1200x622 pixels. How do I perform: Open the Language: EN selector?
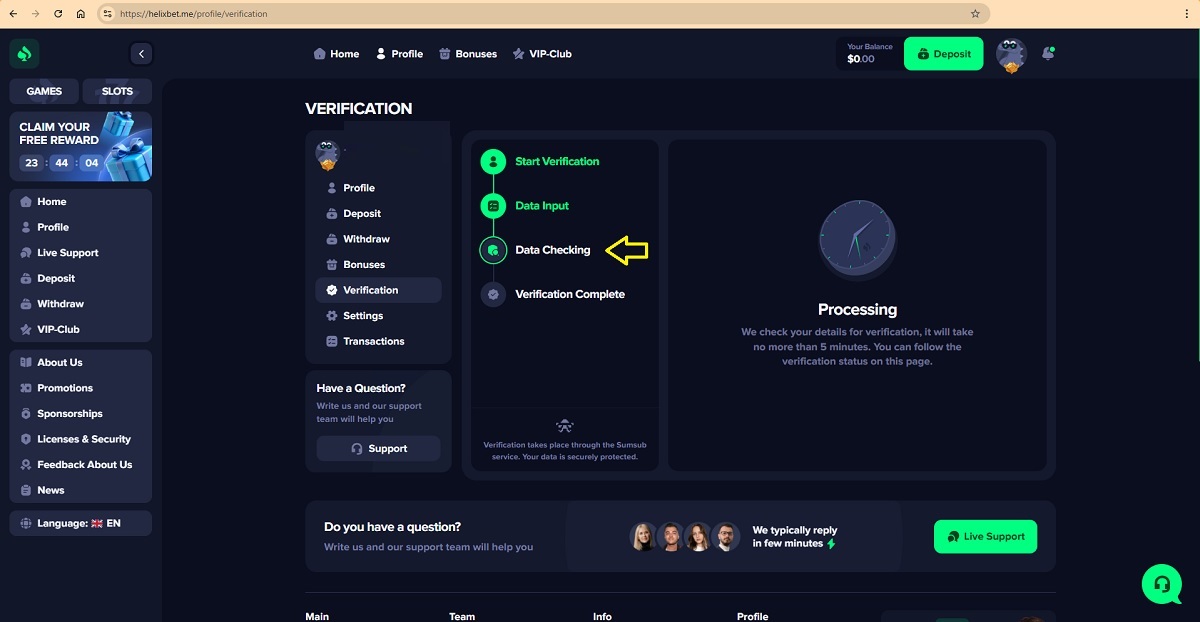(x=80, y=523)
